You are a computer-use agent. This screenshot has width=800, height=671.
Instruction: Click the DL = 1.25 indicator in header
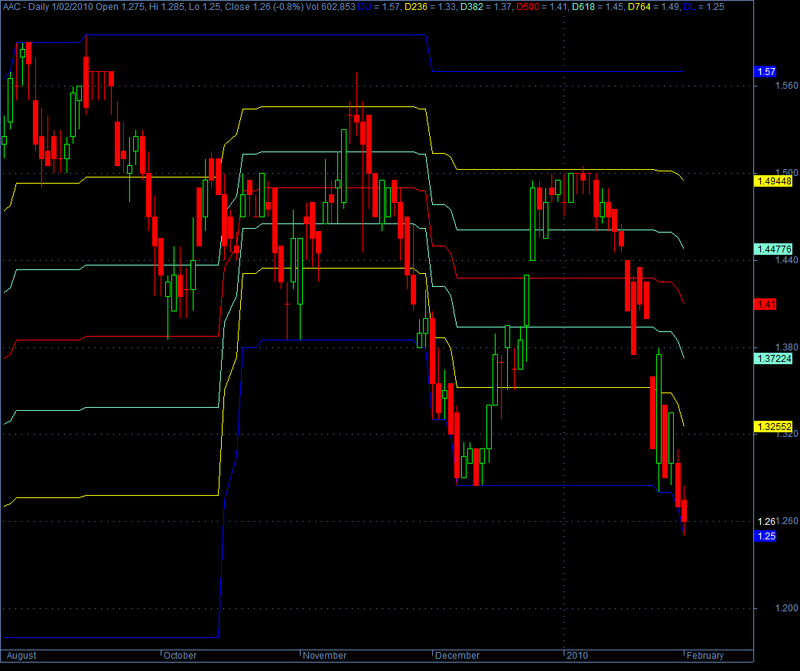pos(704,7)
